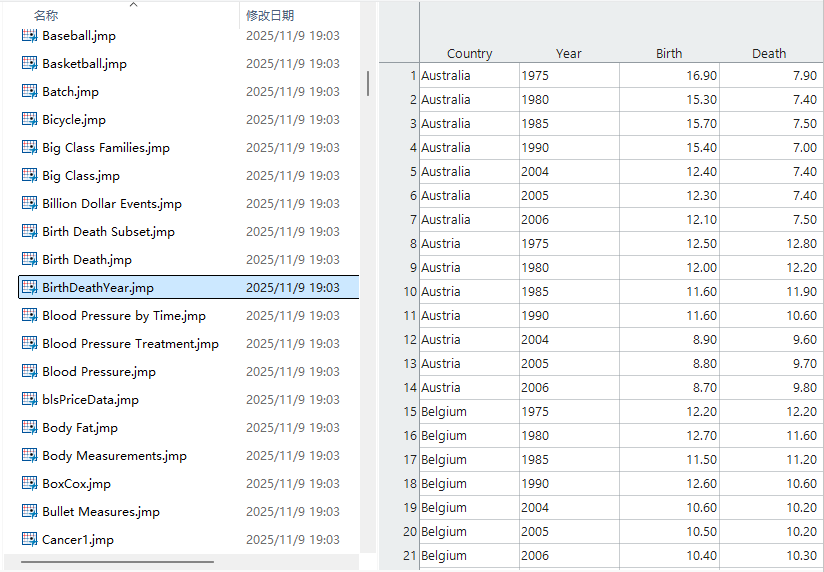Image resolution: width=824 pixels, height=572 pixels.
Task: Click Death value 12.80
Action: (x=769, y=244)
